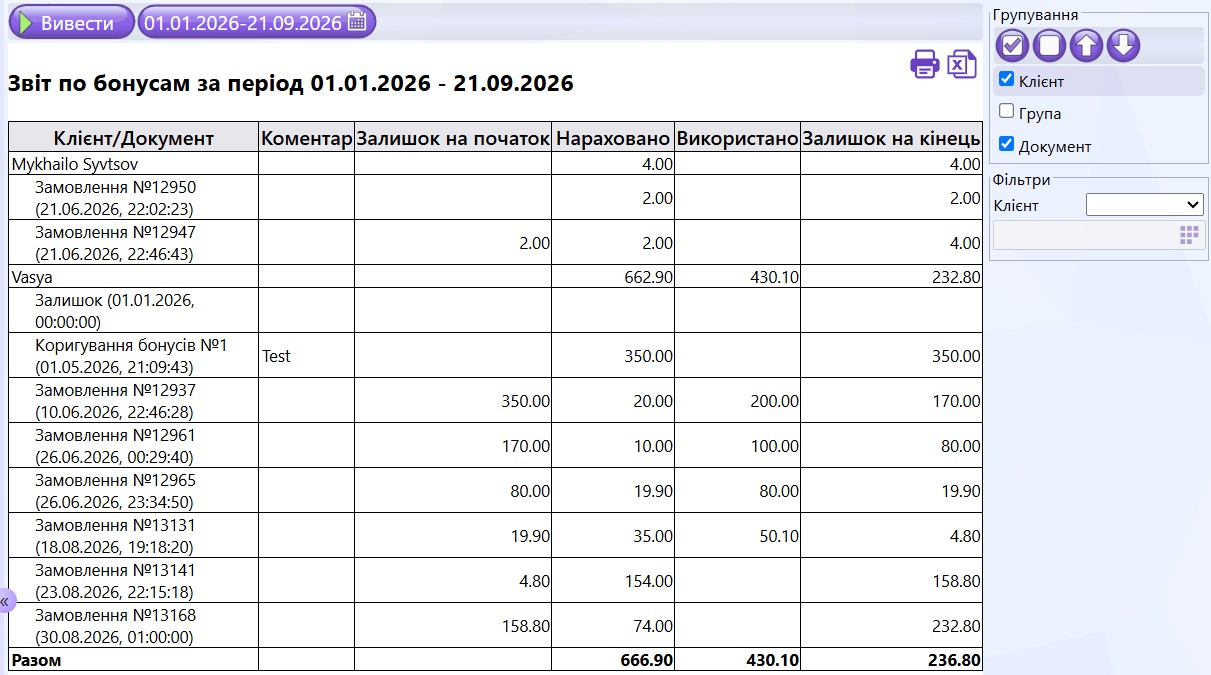Click the Вивести run button
Viewport: 1211px width, 675px height.
click(x=71, y=22)
